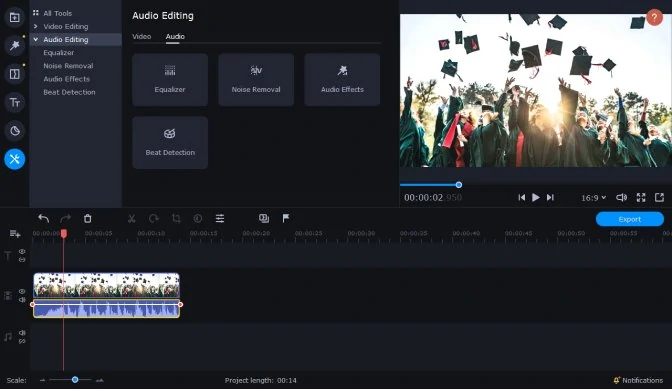The width and height of the screenshot is (672, 389).
Task: Select Beat Detection in the sidebar list
Action: pyautogui.click(x=69, y=92)
